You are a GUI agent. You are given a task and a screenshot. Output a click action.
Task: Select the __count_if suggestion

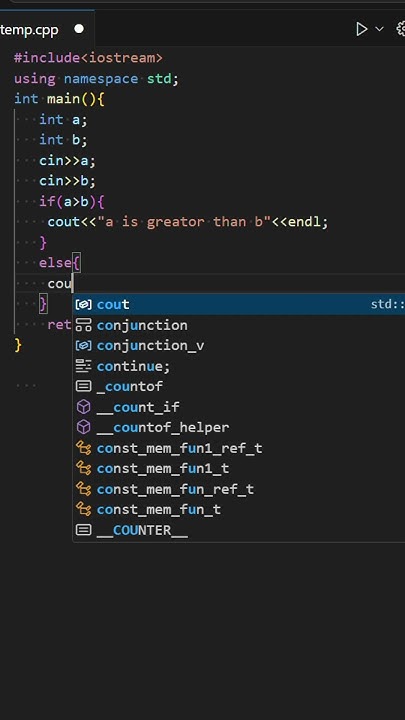pos(239,407)
